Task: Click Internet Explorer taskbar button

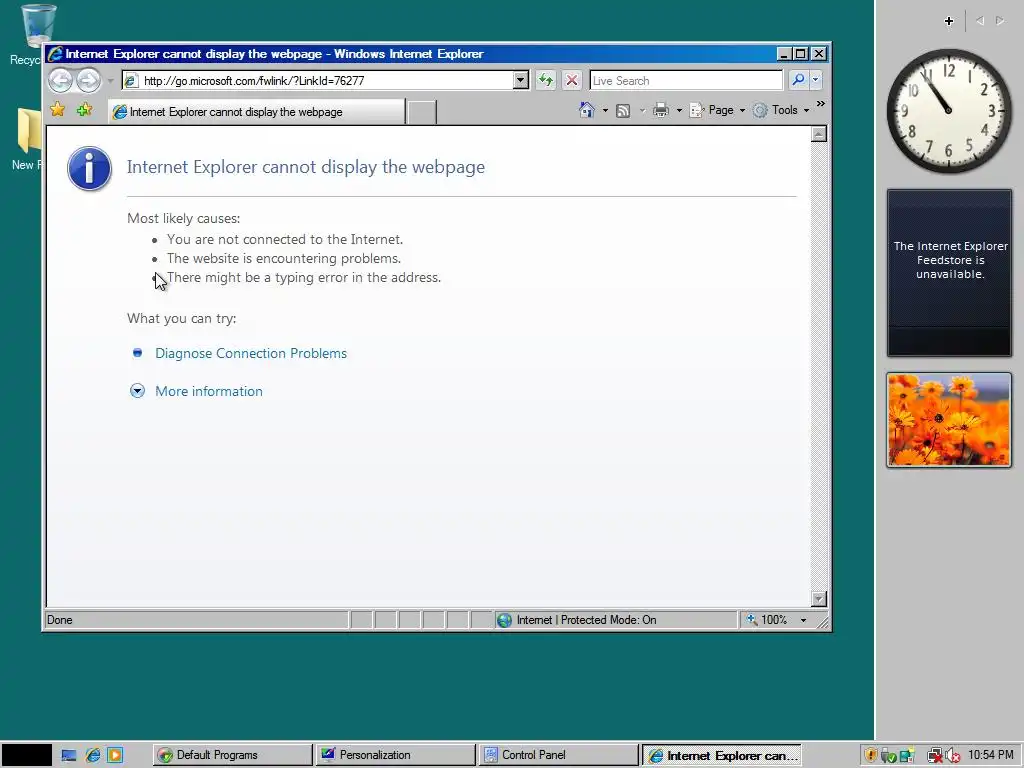Action: pos(722,755)
